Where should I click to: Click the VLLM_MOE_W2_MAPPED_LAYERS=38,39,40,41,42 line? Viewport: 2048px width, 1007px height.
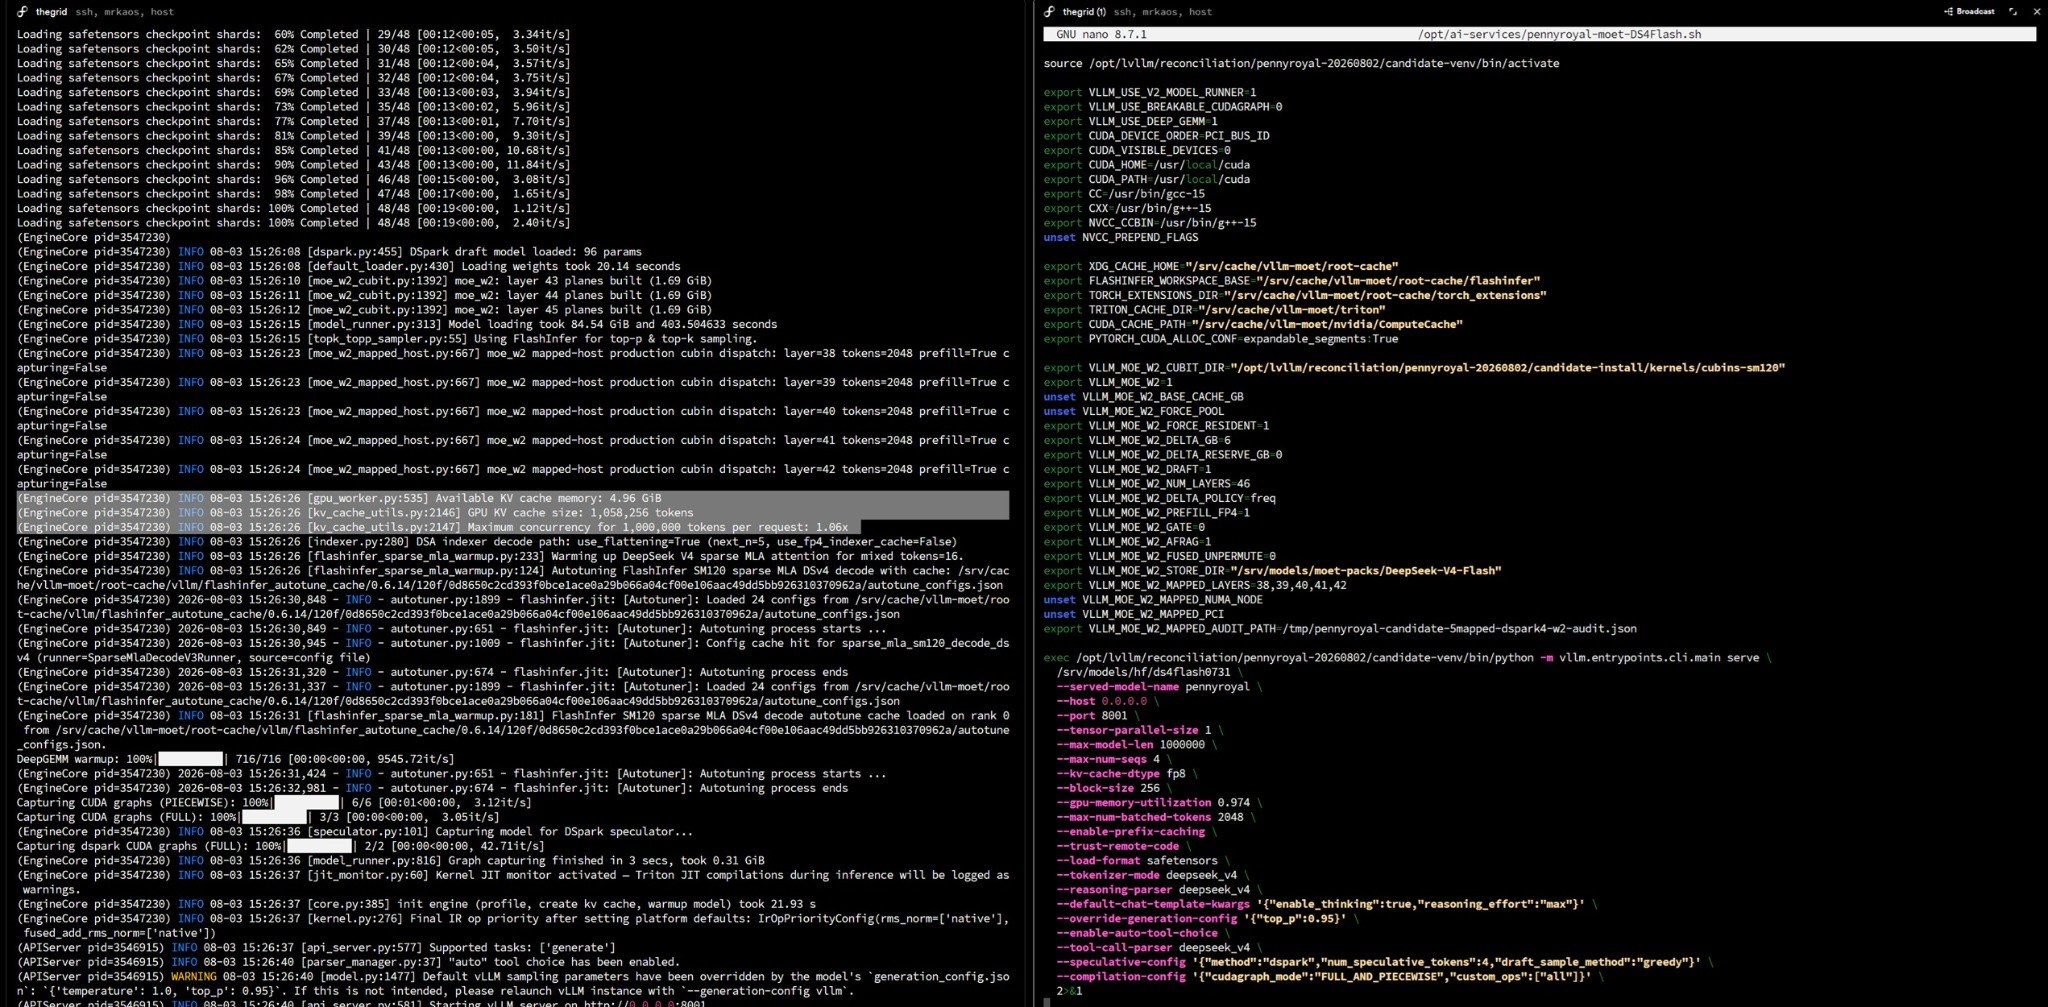[x=1195, y=585]
